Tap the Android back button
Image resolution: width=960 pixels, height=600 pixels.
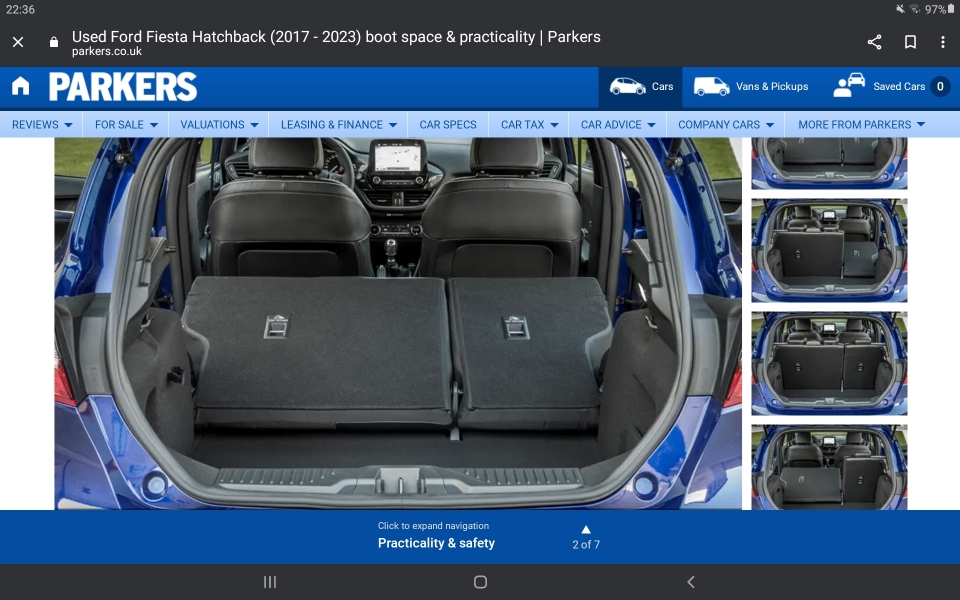point(691,582)
